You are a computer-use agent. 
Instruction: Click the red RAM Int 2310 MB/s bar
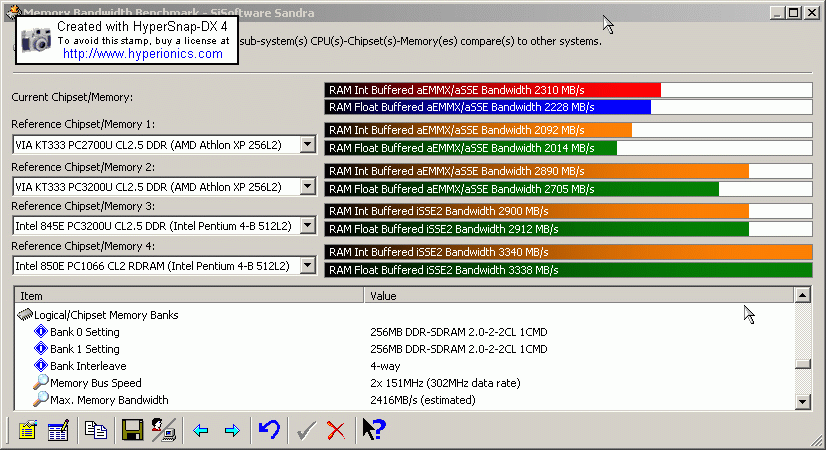click(493, 90)
